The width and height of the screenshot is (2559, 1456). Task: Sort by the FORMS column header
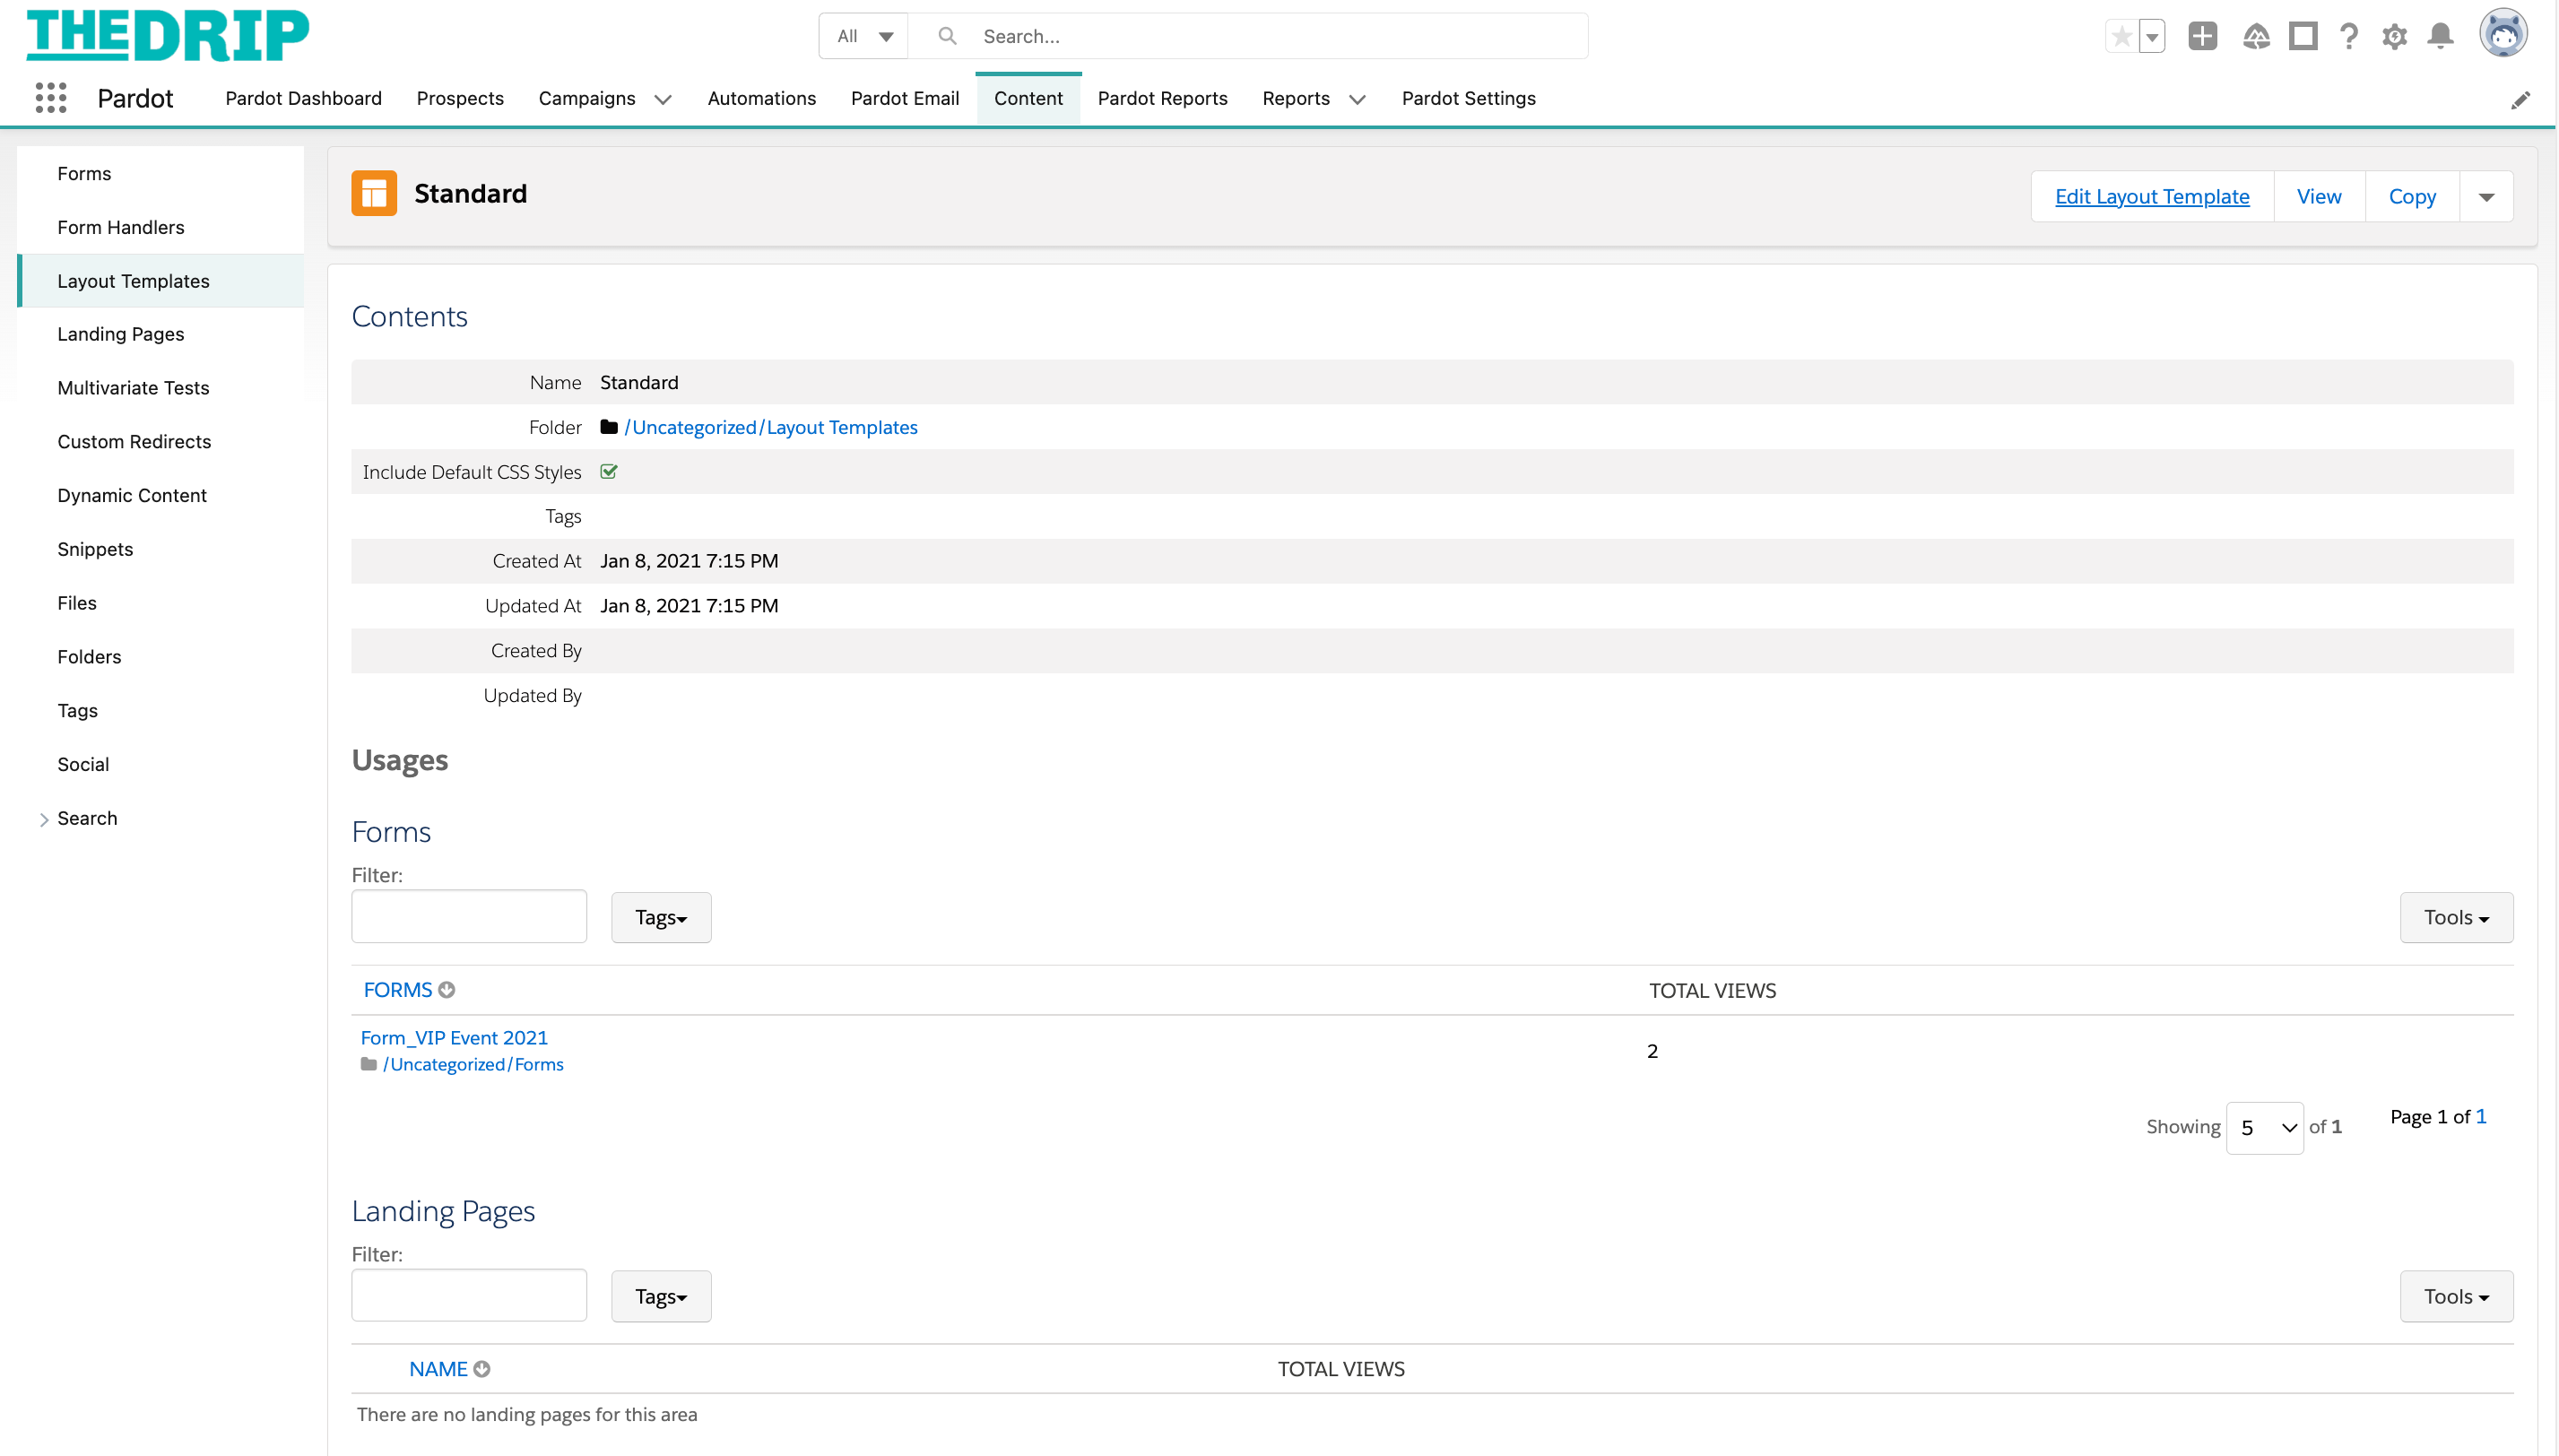[x=398, y=990]
